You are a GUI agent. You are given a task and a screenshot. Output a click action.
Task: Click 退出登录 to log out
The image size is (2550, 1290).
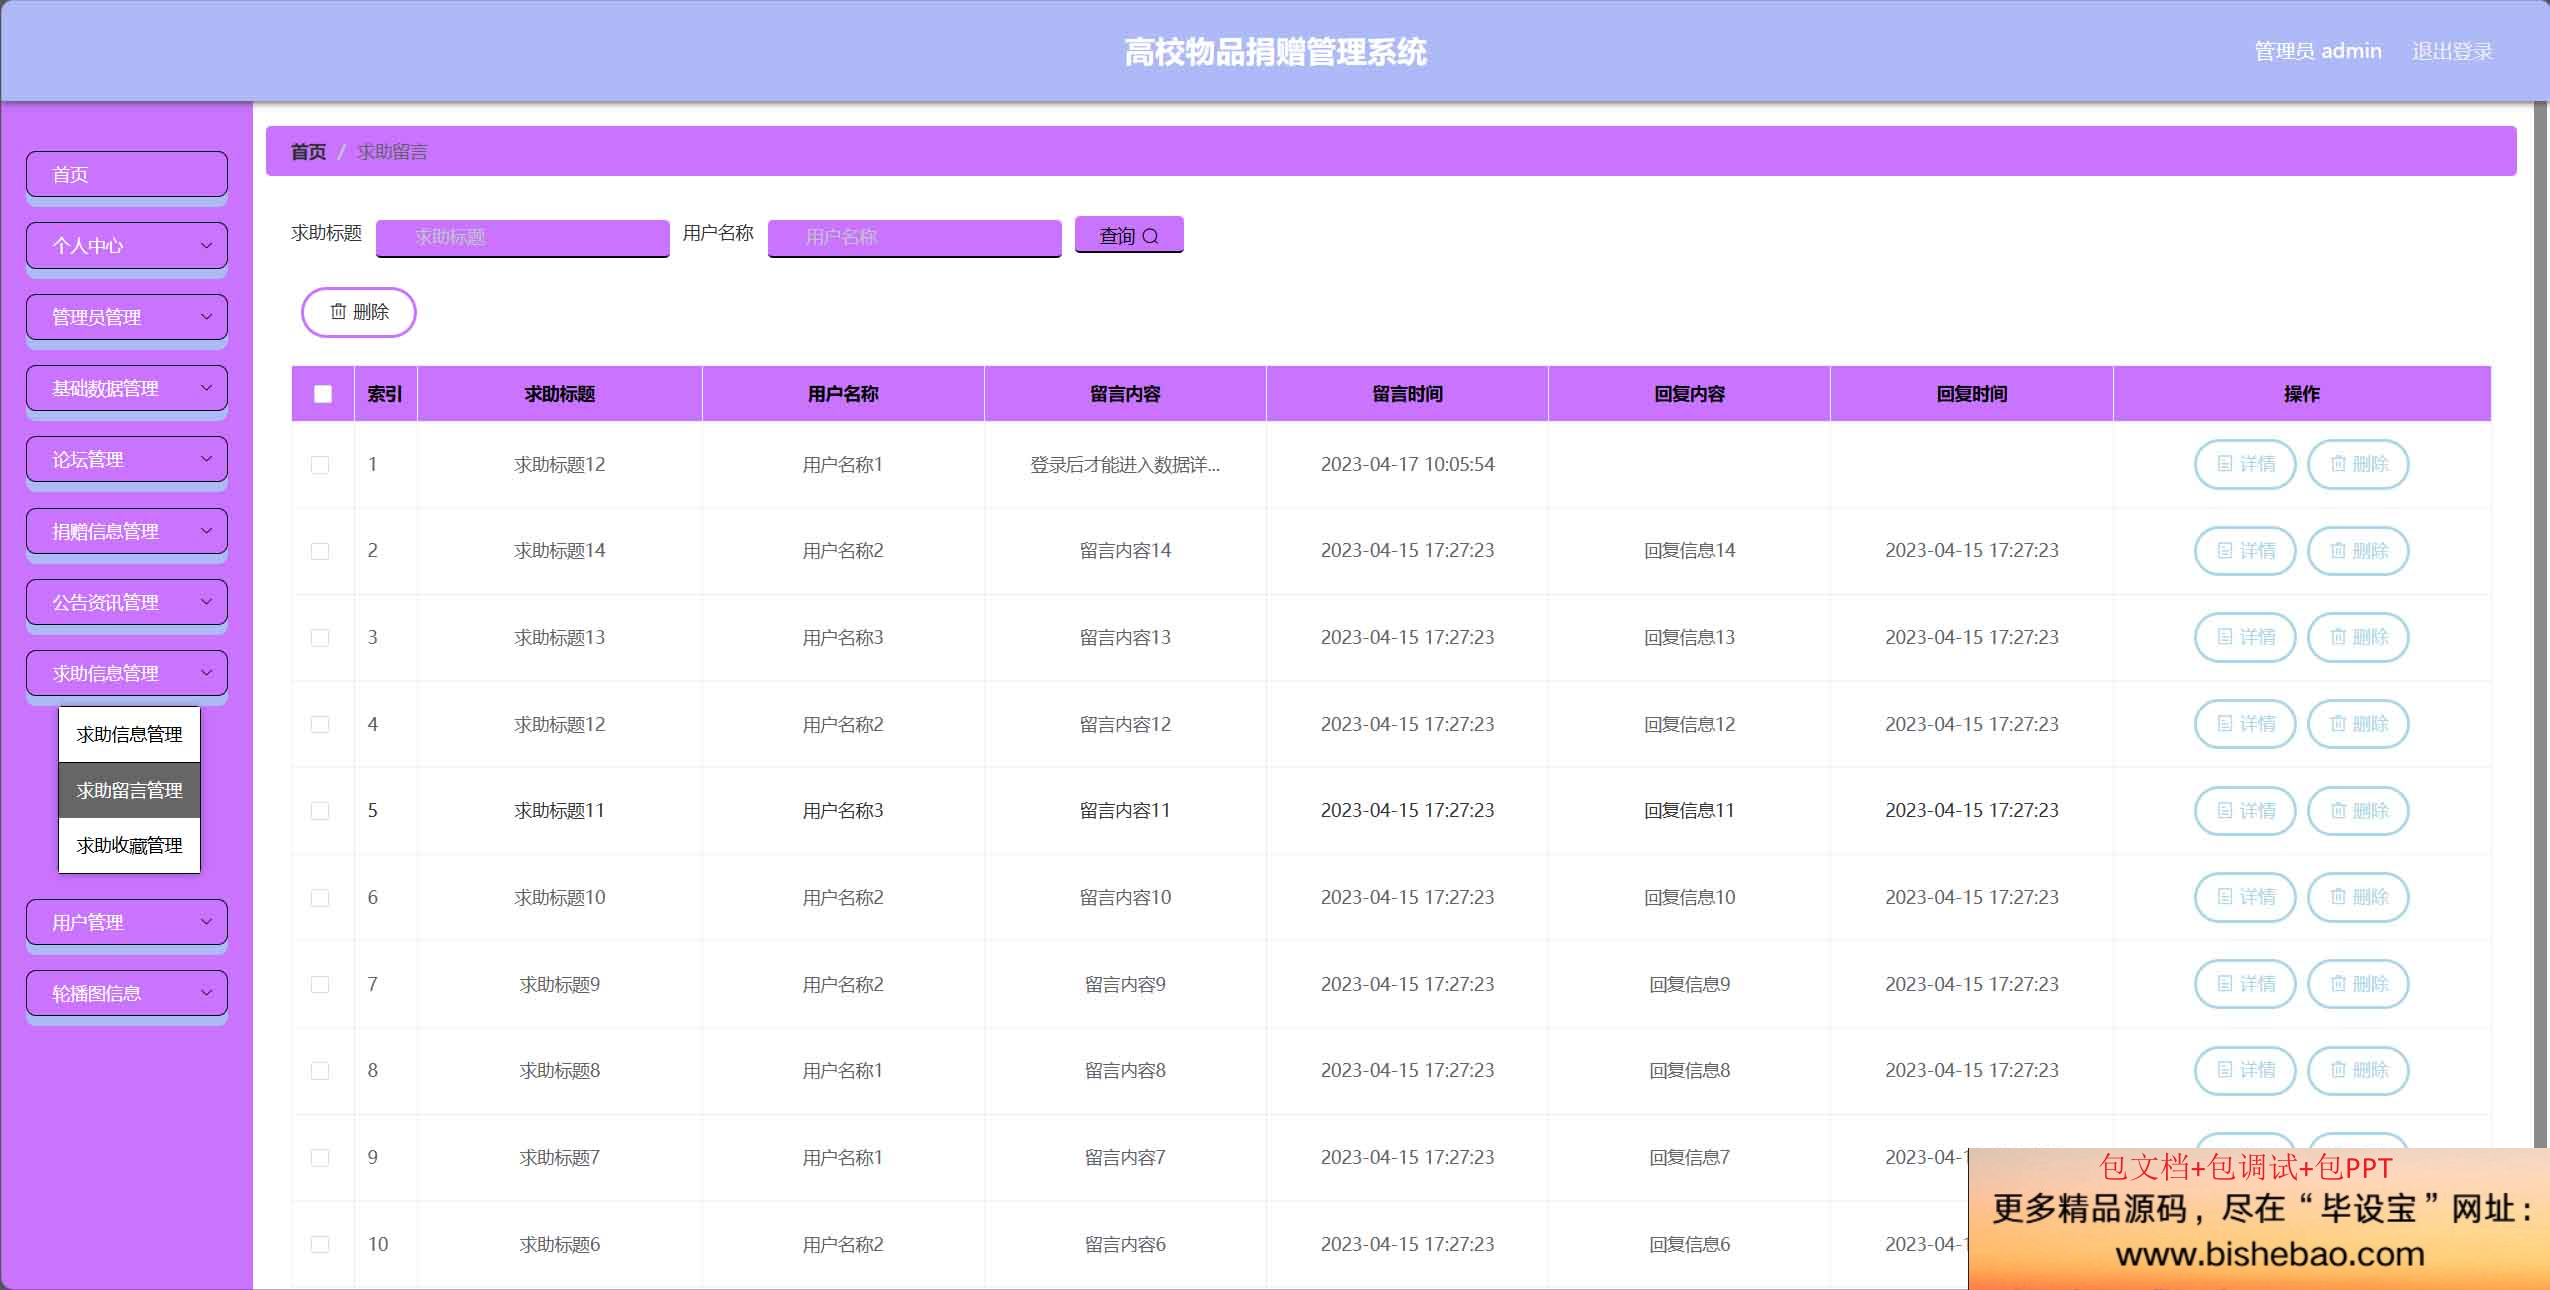[2452, 51]
